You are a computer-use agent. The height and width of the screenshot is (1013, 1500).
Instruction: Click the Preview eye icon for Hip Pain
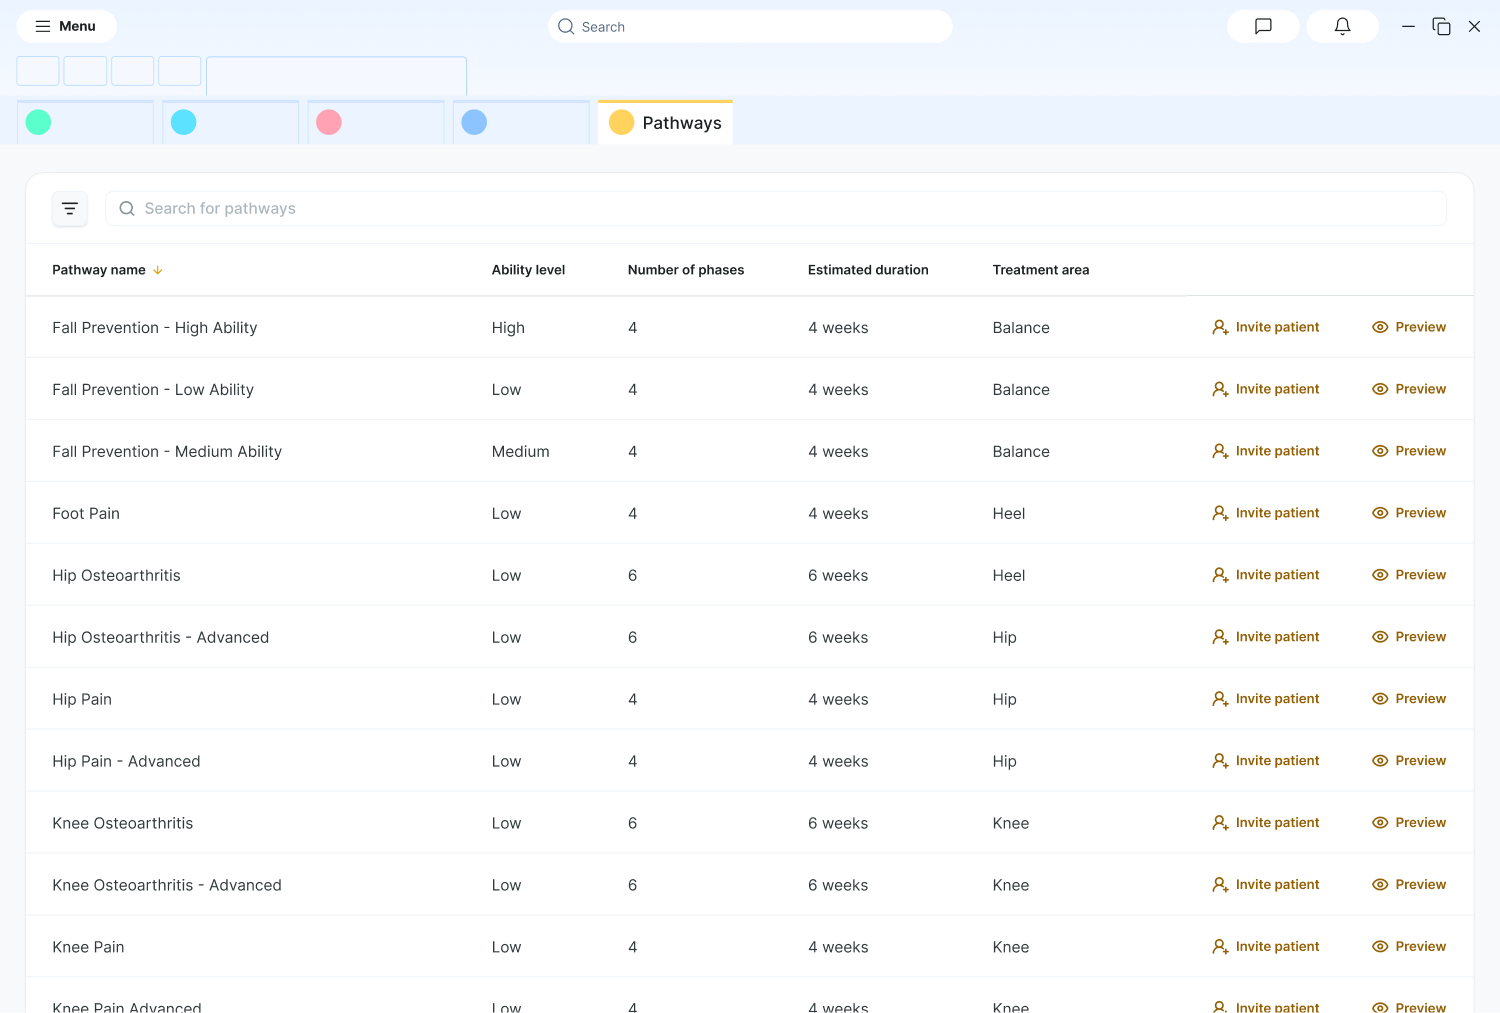(1381, 699)
